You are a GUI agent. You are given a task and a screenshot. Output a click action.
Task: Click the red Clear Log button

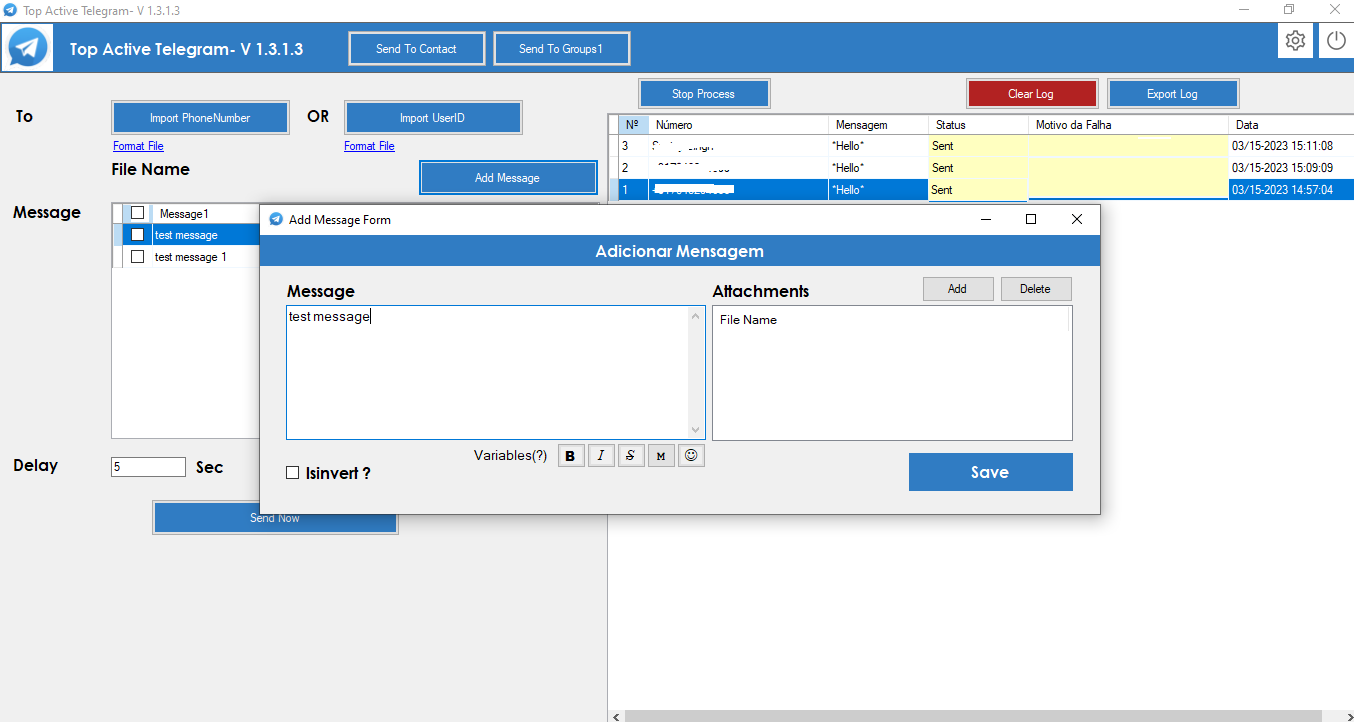click(1031, 94)
